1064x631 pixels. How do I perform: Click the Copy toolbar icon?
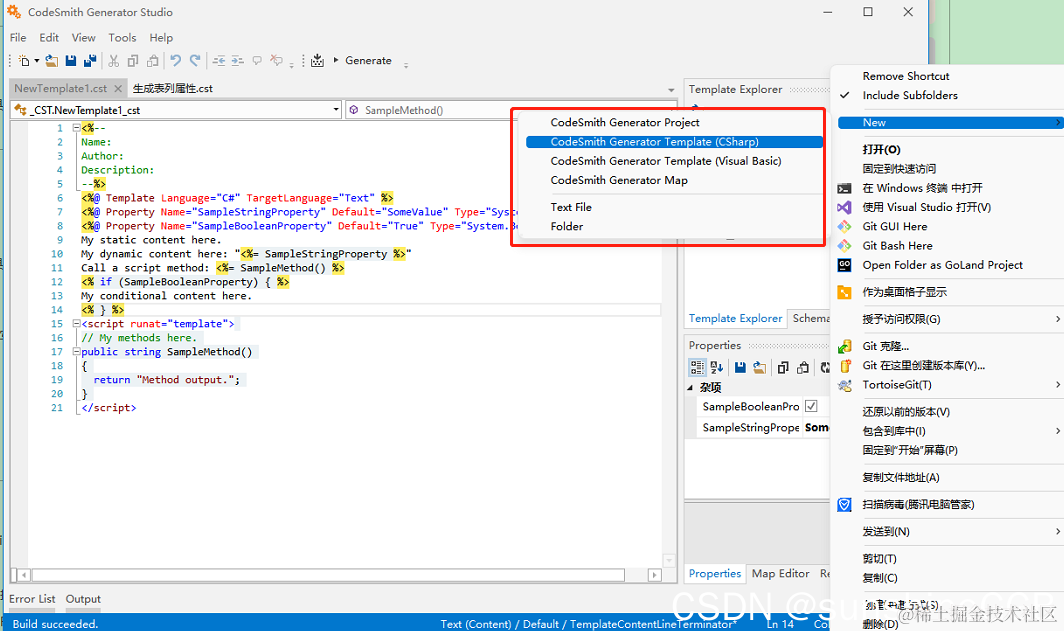[133, 61]
